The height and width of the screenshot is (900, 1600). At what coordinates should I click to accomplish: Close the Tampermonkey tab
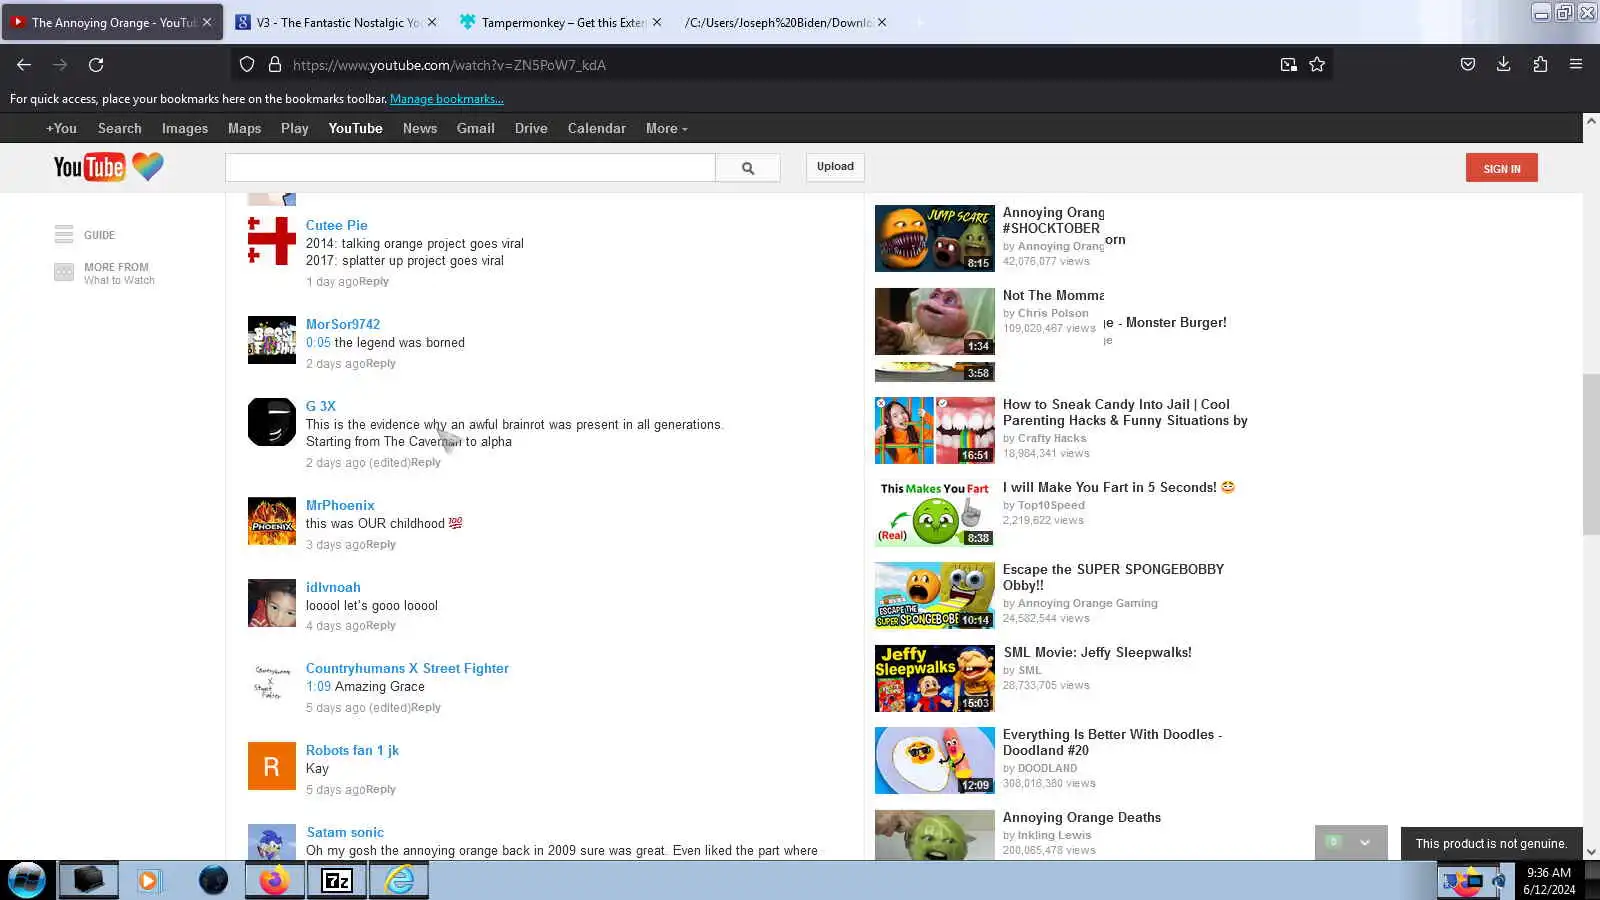(656, 22)
